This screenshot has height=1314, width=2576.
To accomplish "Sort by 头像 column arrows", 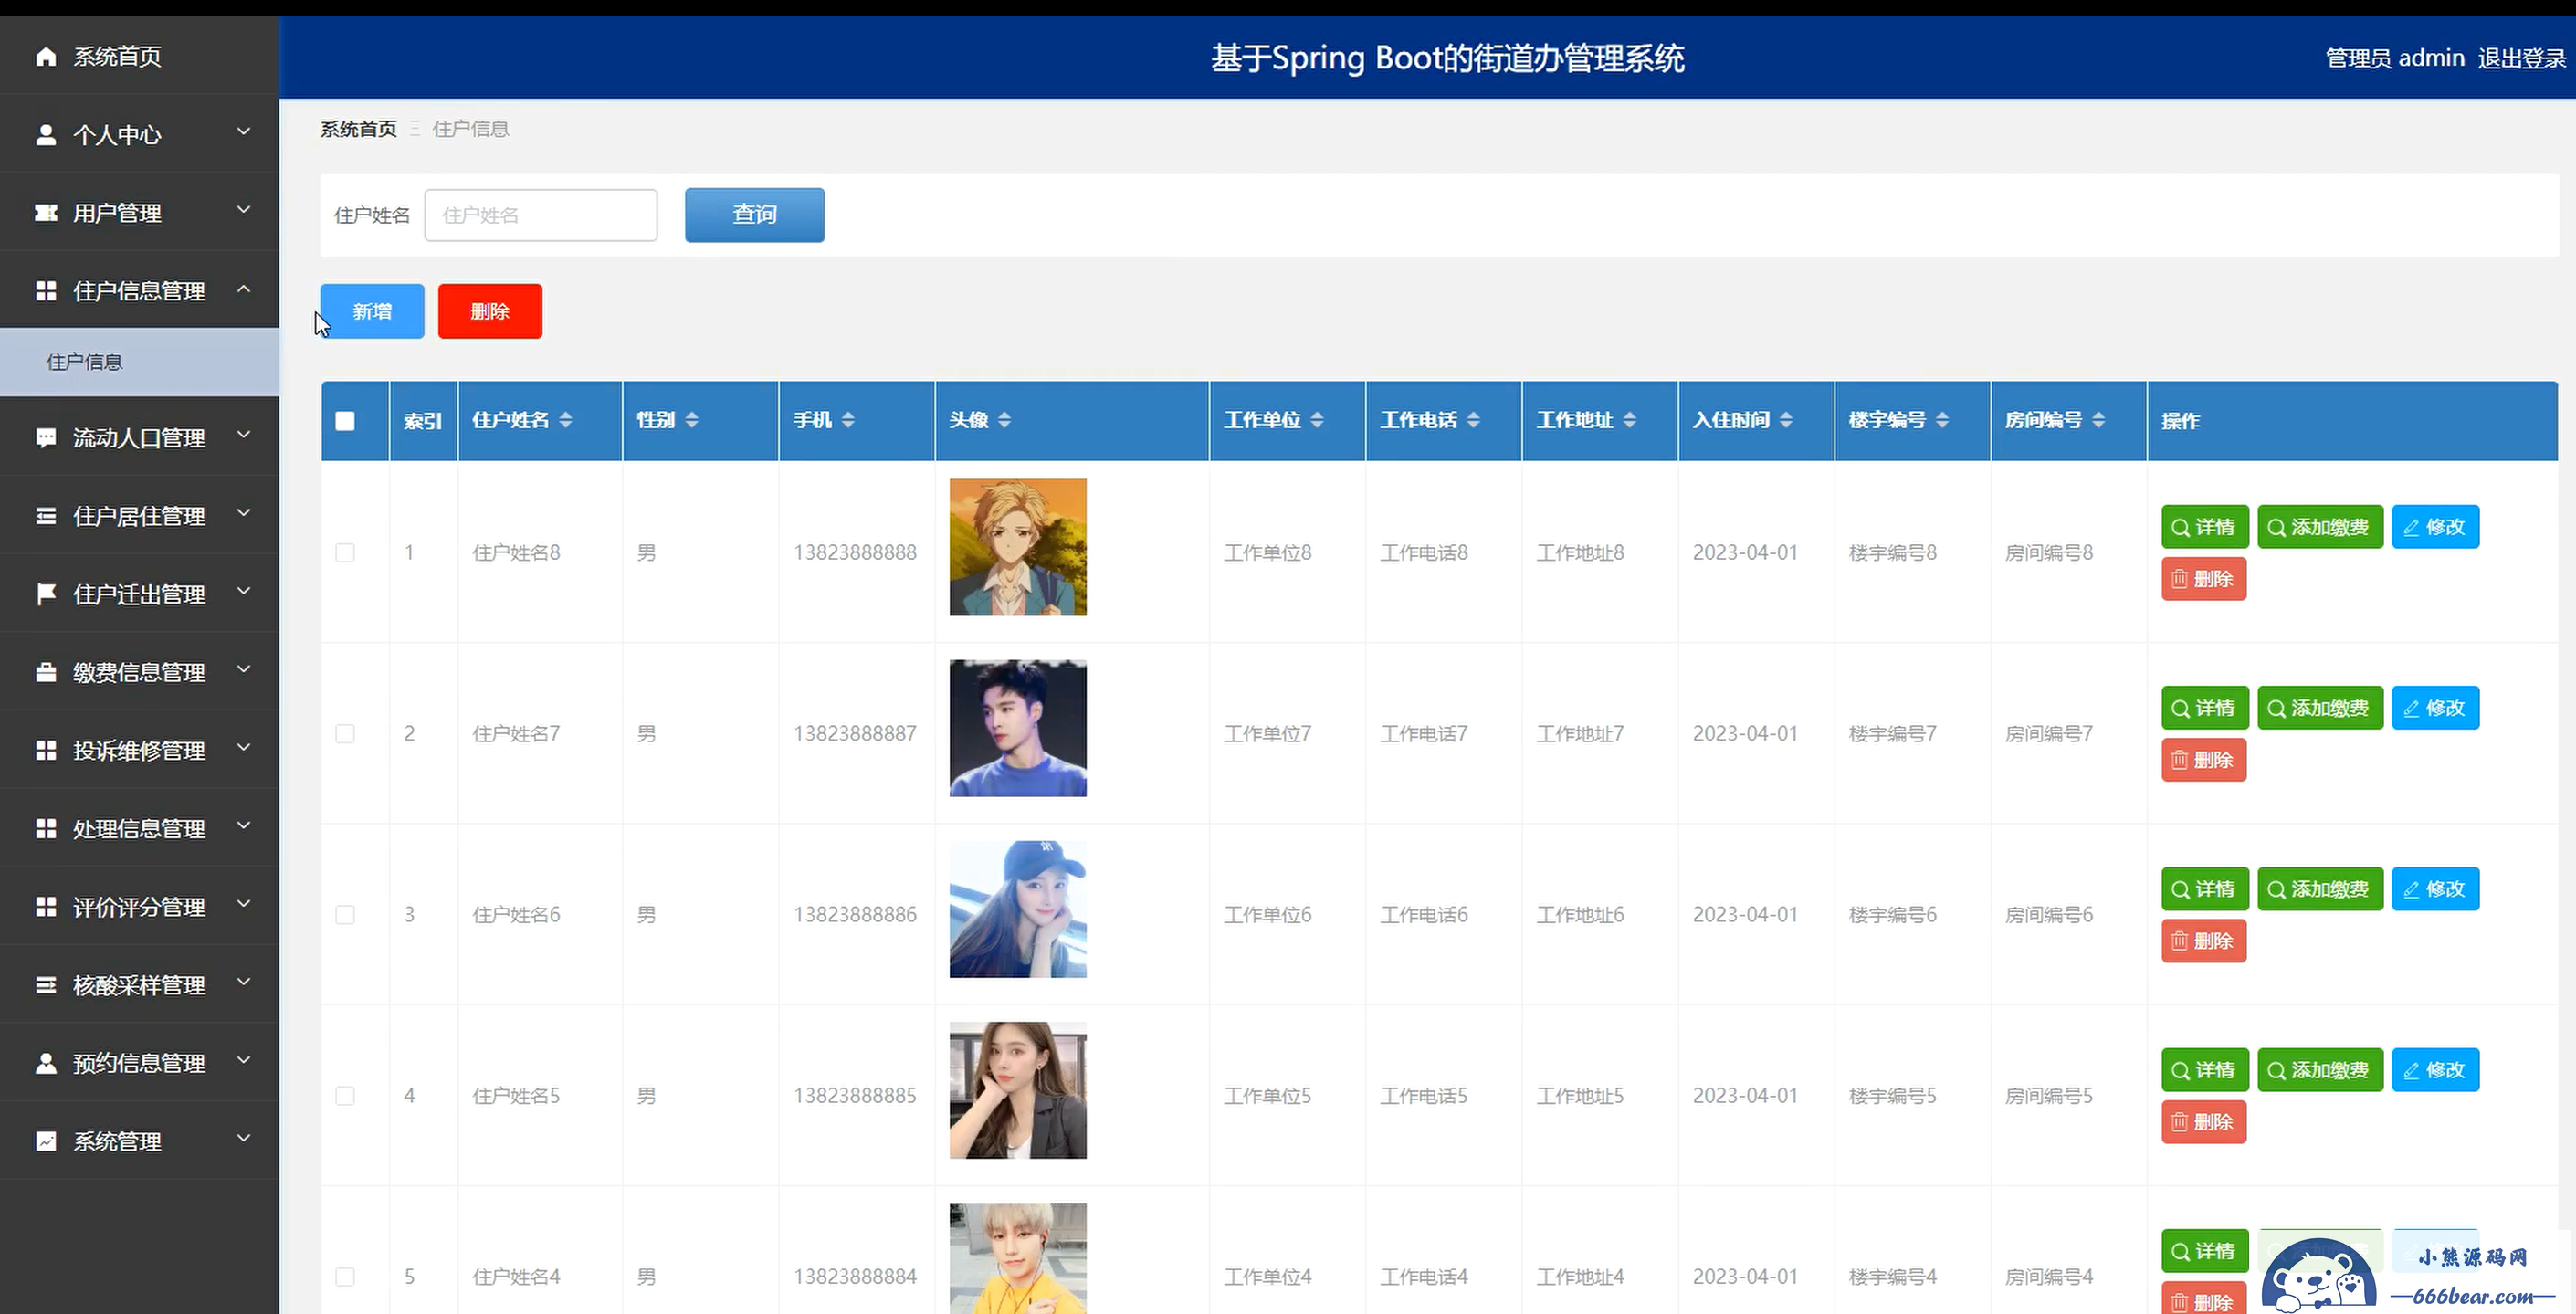I will (x=1004, y=420).
